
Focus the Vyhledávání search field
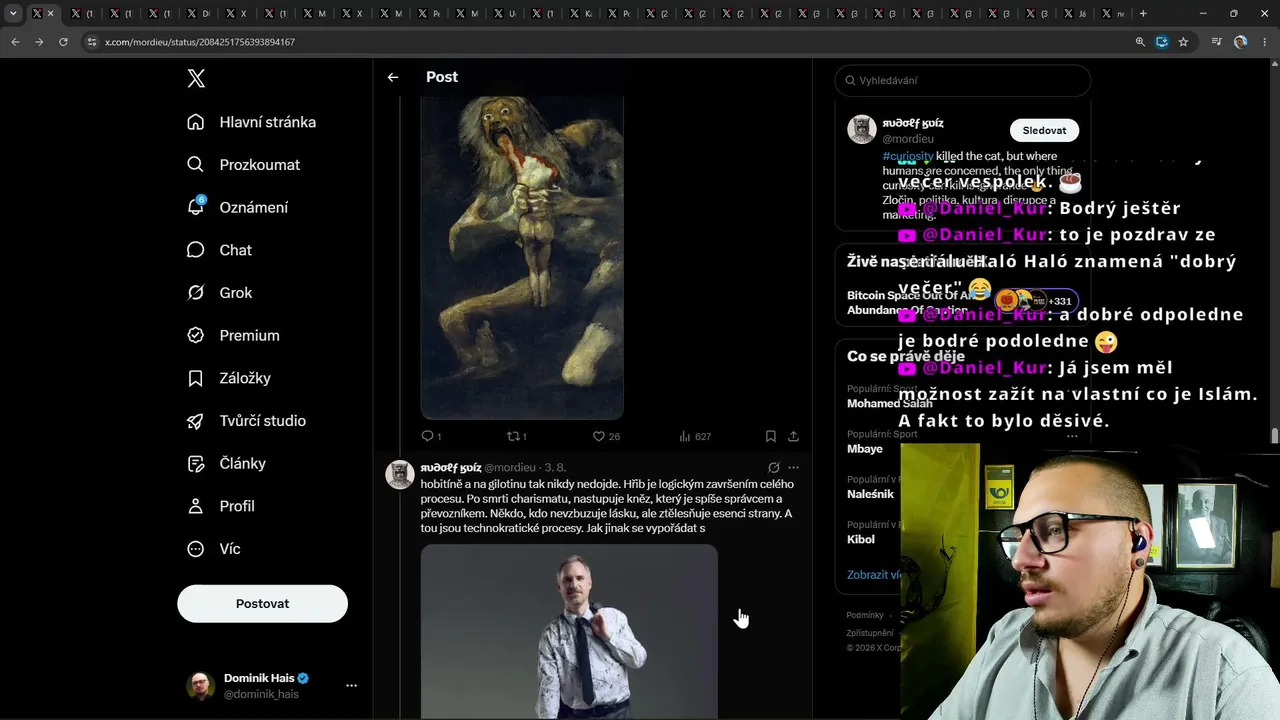pos(963,80)
